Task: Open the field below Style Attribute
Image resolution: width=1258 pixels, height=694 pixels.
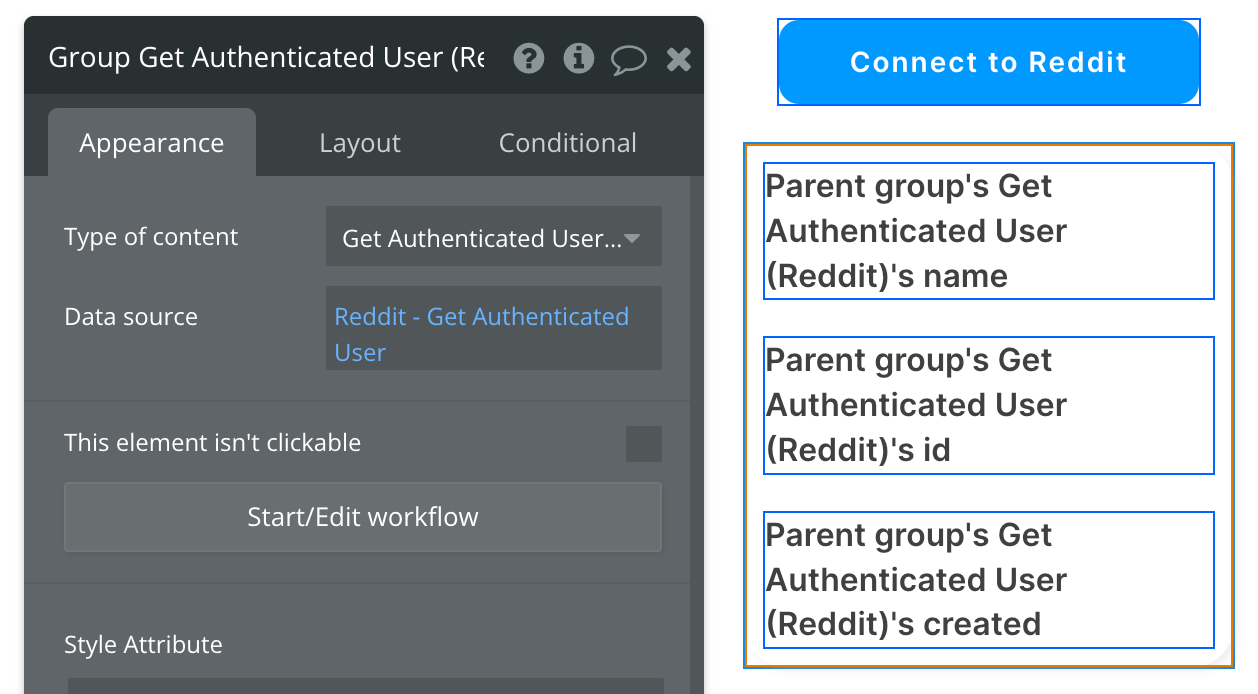Action: pyautogui.click(x=365, y=685)
